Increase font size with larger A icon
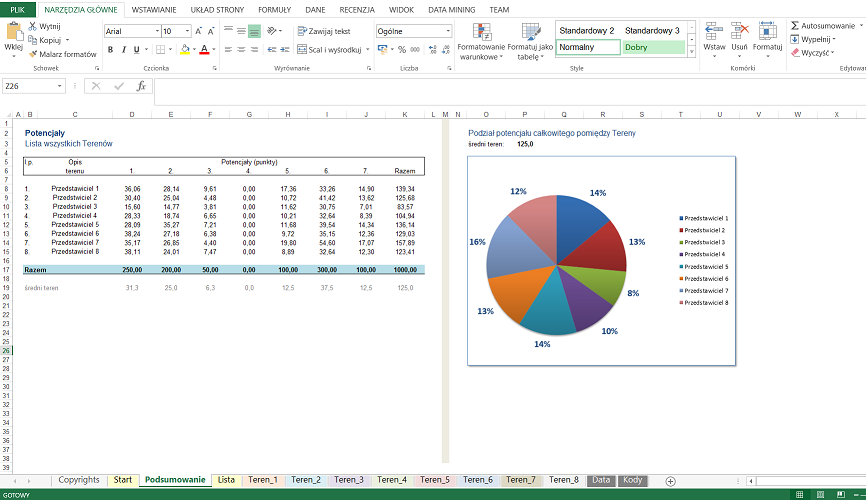866x500 pixels. [x=199, y=31]
